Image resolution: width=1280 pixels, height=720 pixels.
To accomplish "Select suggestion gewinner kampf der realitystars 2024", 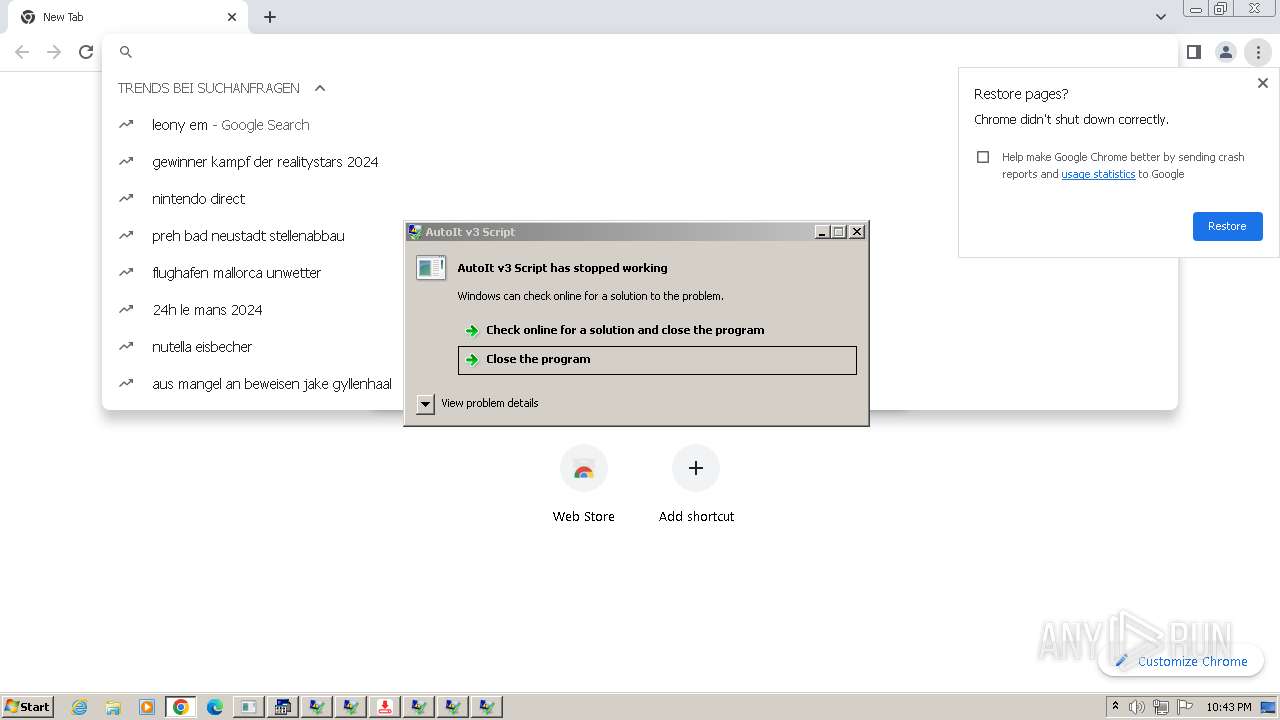I will click(x=640, y=162).
